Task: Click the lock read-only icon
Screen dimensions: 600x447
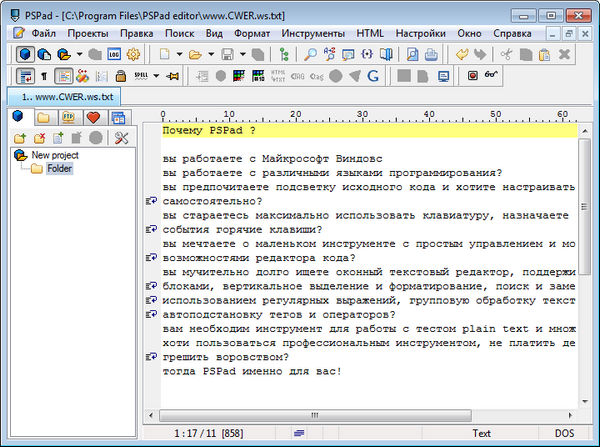Action: click(x=121, y=75)
